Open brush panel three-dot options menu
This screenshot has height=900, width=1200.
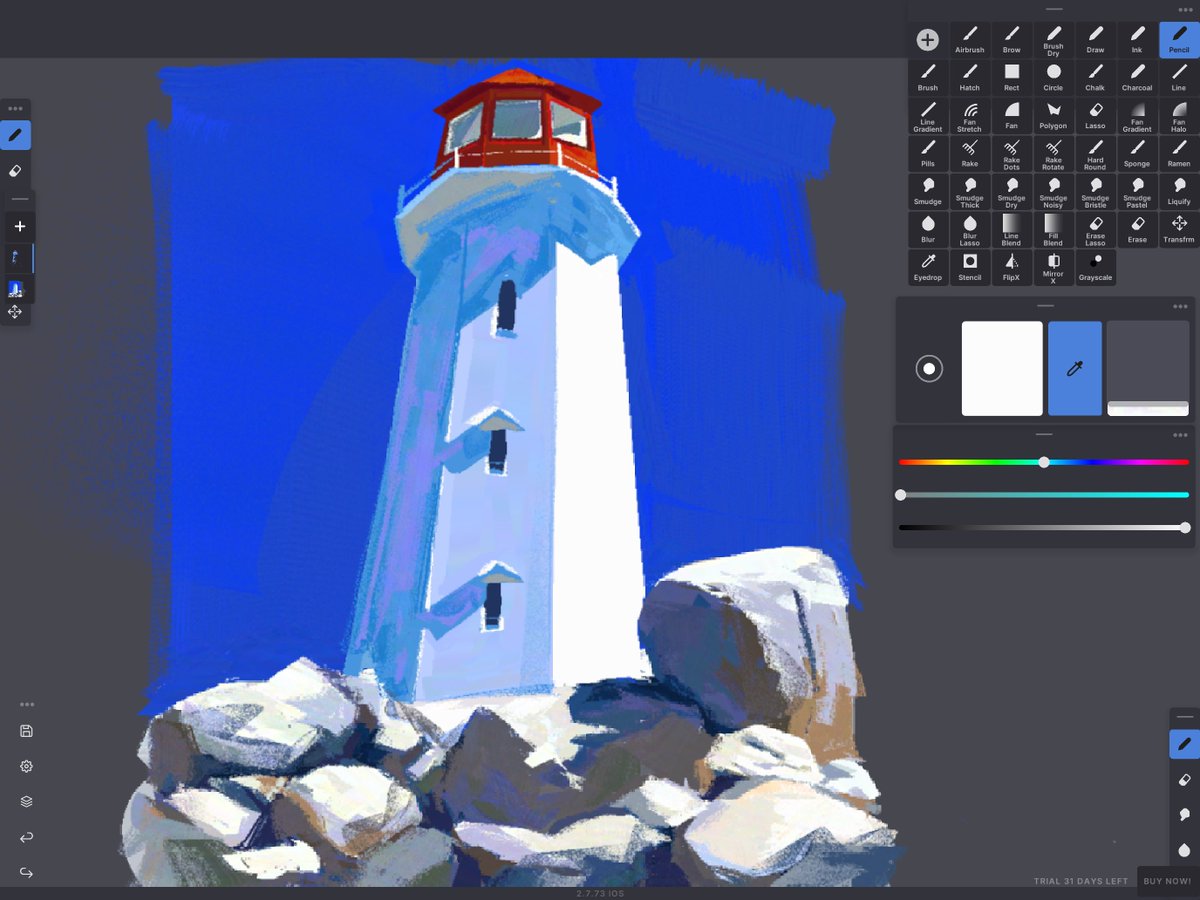1185,10
